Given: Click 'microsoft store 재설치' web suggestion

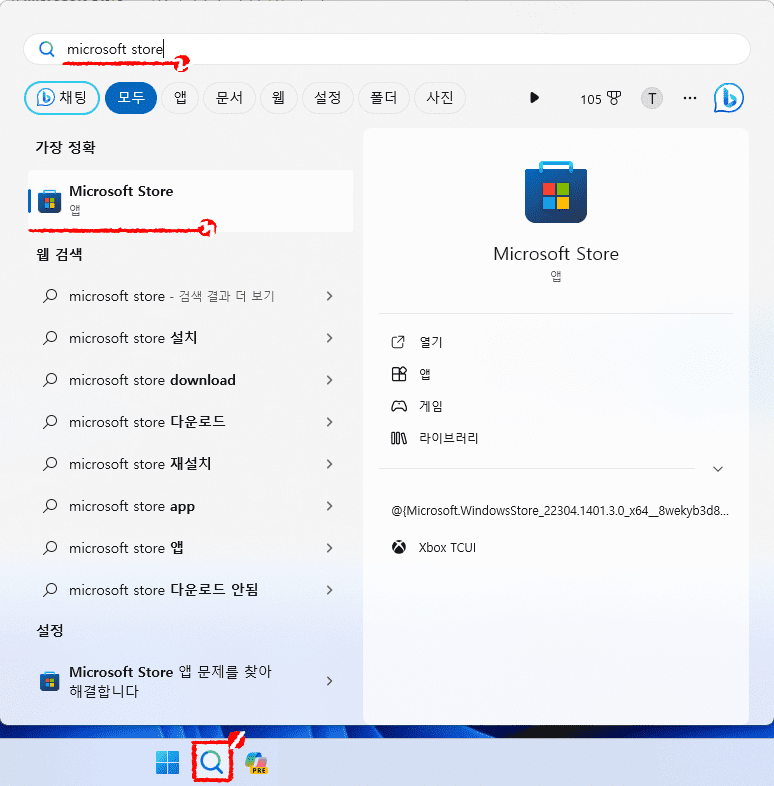Looking at the screenshot, I should click(190, 464).
